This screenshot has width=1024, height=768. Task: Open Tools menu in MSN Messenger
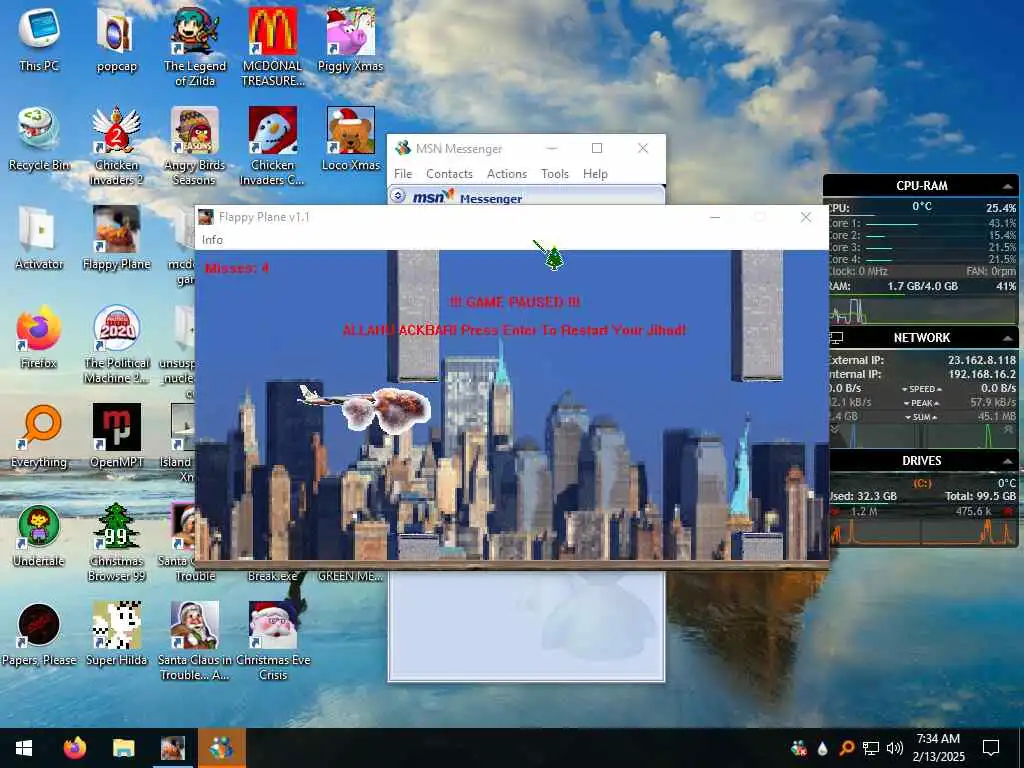pos(554,174)
